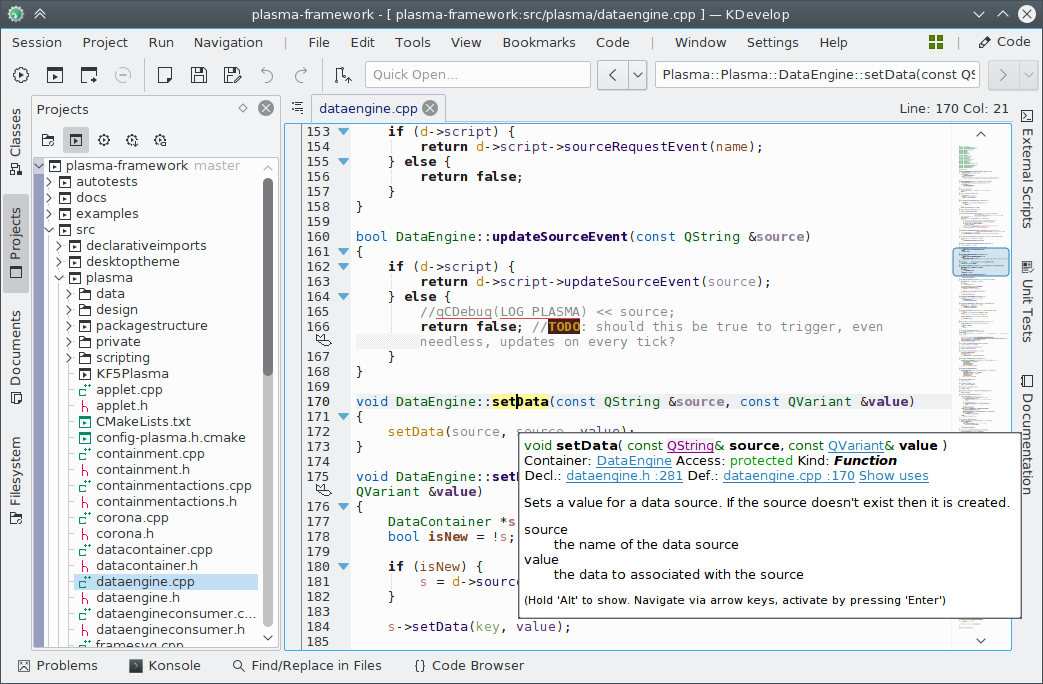Switch to the dataengine.cpp tab
The width and height of the screenshot is (1043, 684).
tap(370, 108)
